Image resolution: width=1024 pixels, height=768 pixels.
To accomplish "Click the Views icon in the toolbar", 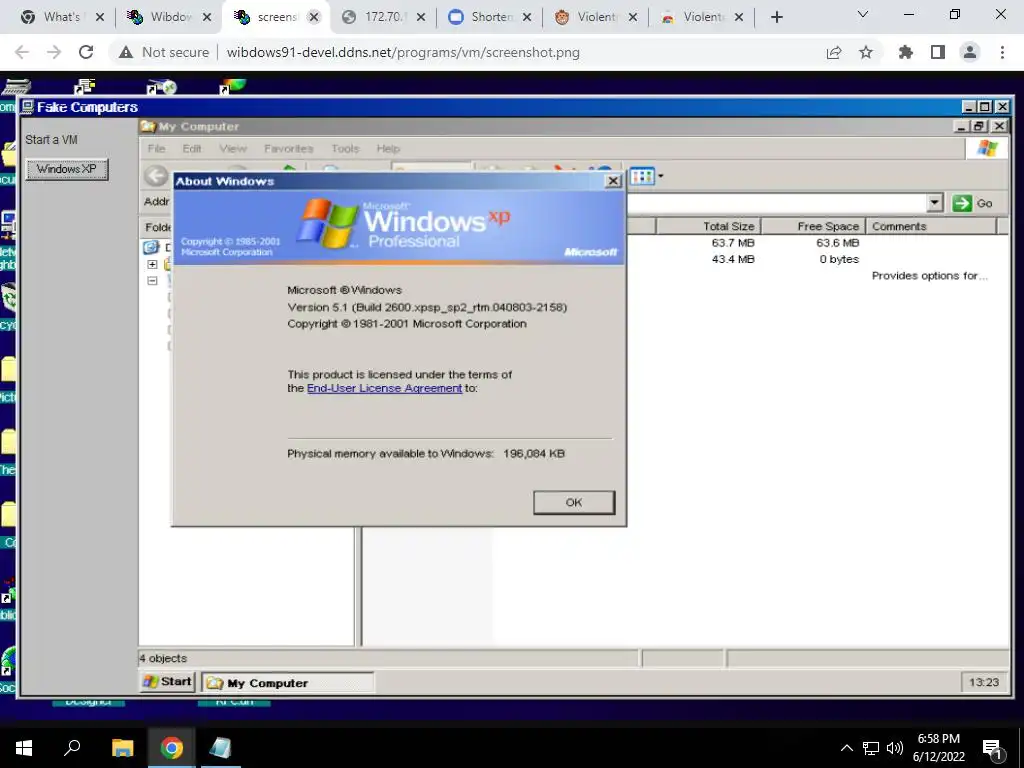I will coord(642,176).
